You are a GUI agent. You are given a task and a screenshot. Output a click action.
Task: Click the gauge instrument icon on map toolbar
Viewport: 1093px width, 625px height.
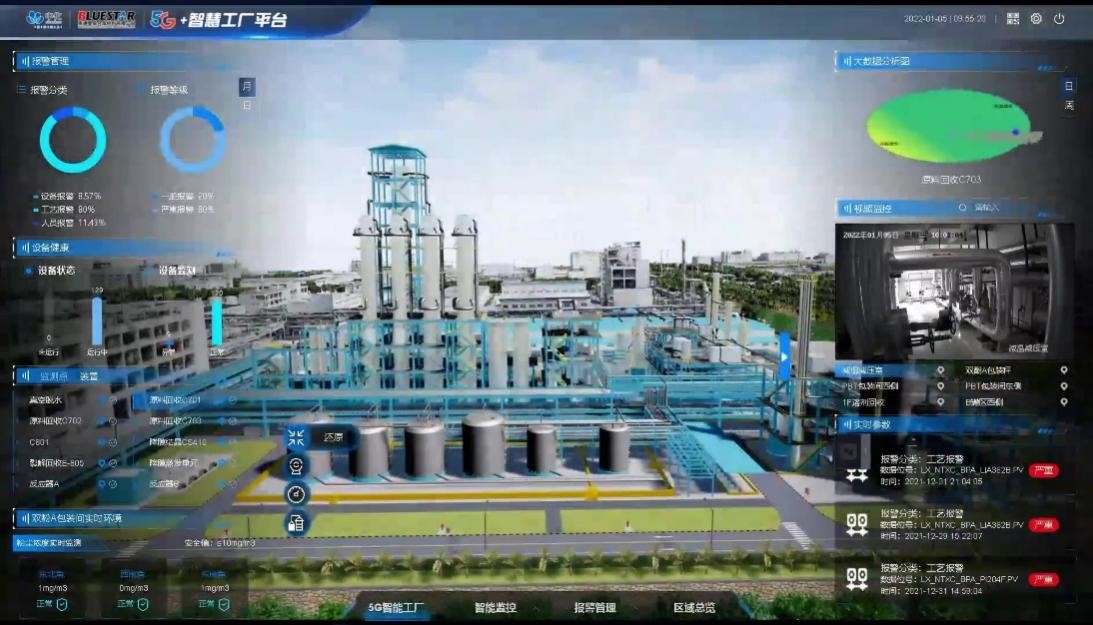[296, 494]
